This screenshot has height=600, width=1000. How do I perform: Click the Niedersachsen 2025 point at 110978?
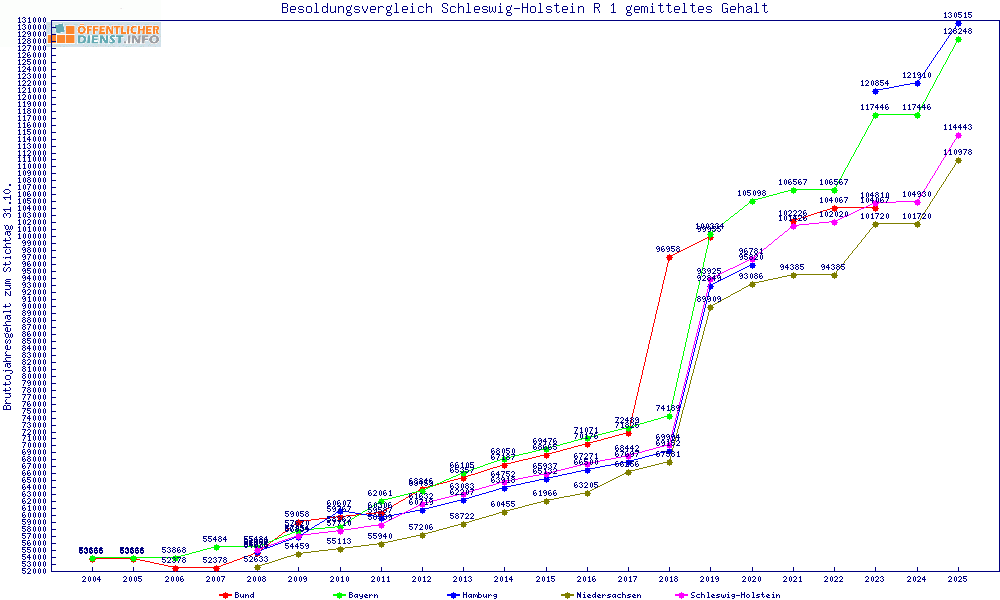(959, 160)
